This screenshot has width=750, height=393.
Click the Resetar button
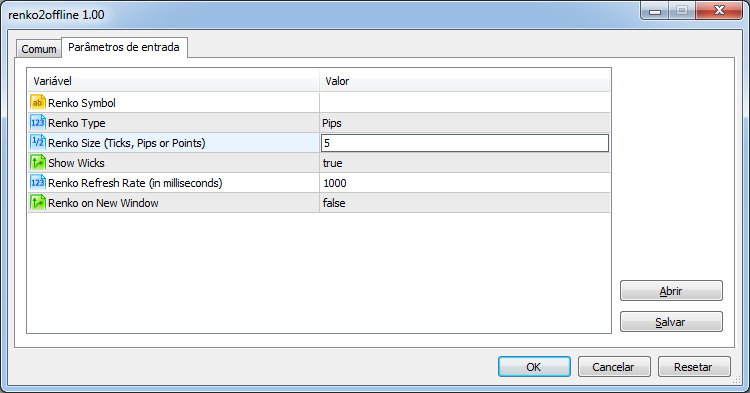[x=694, y=367]
